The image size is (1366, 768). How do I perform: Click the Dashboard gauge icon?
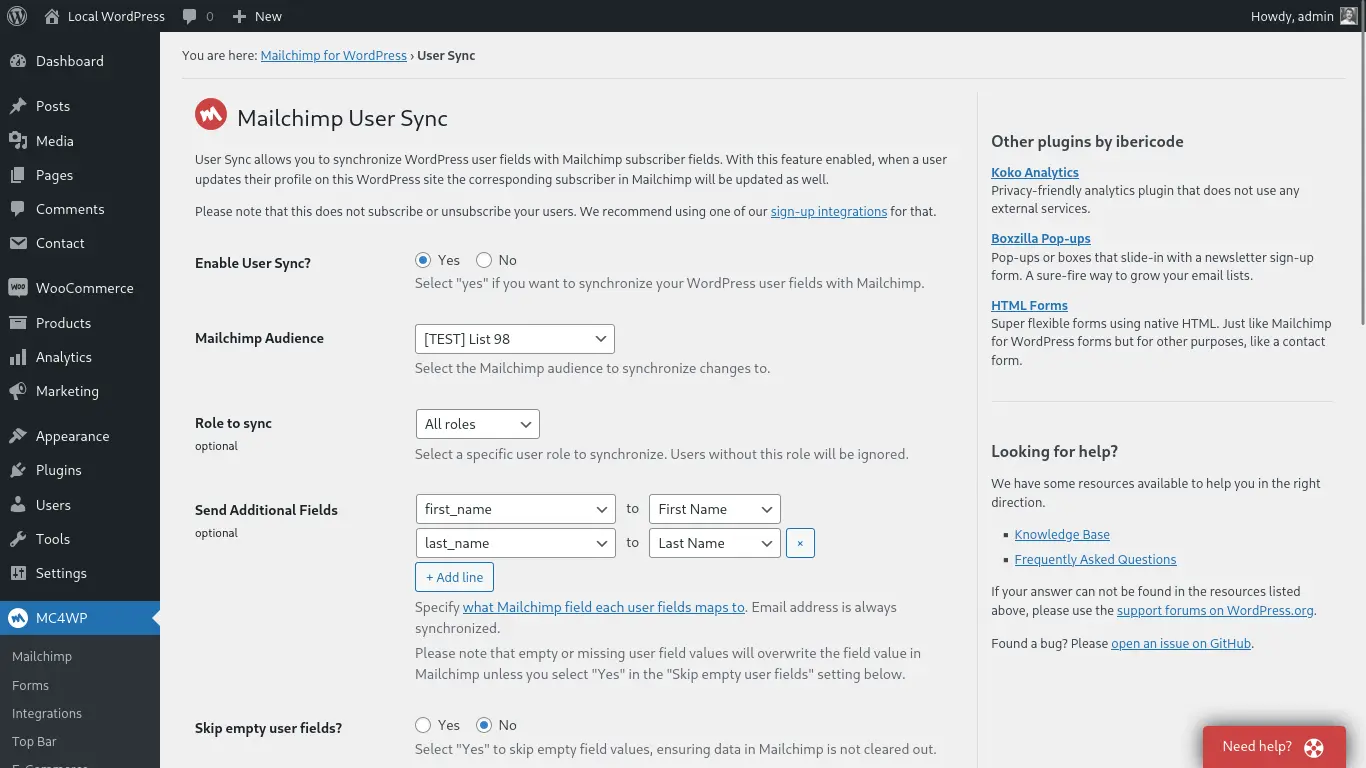coord(18,61)
